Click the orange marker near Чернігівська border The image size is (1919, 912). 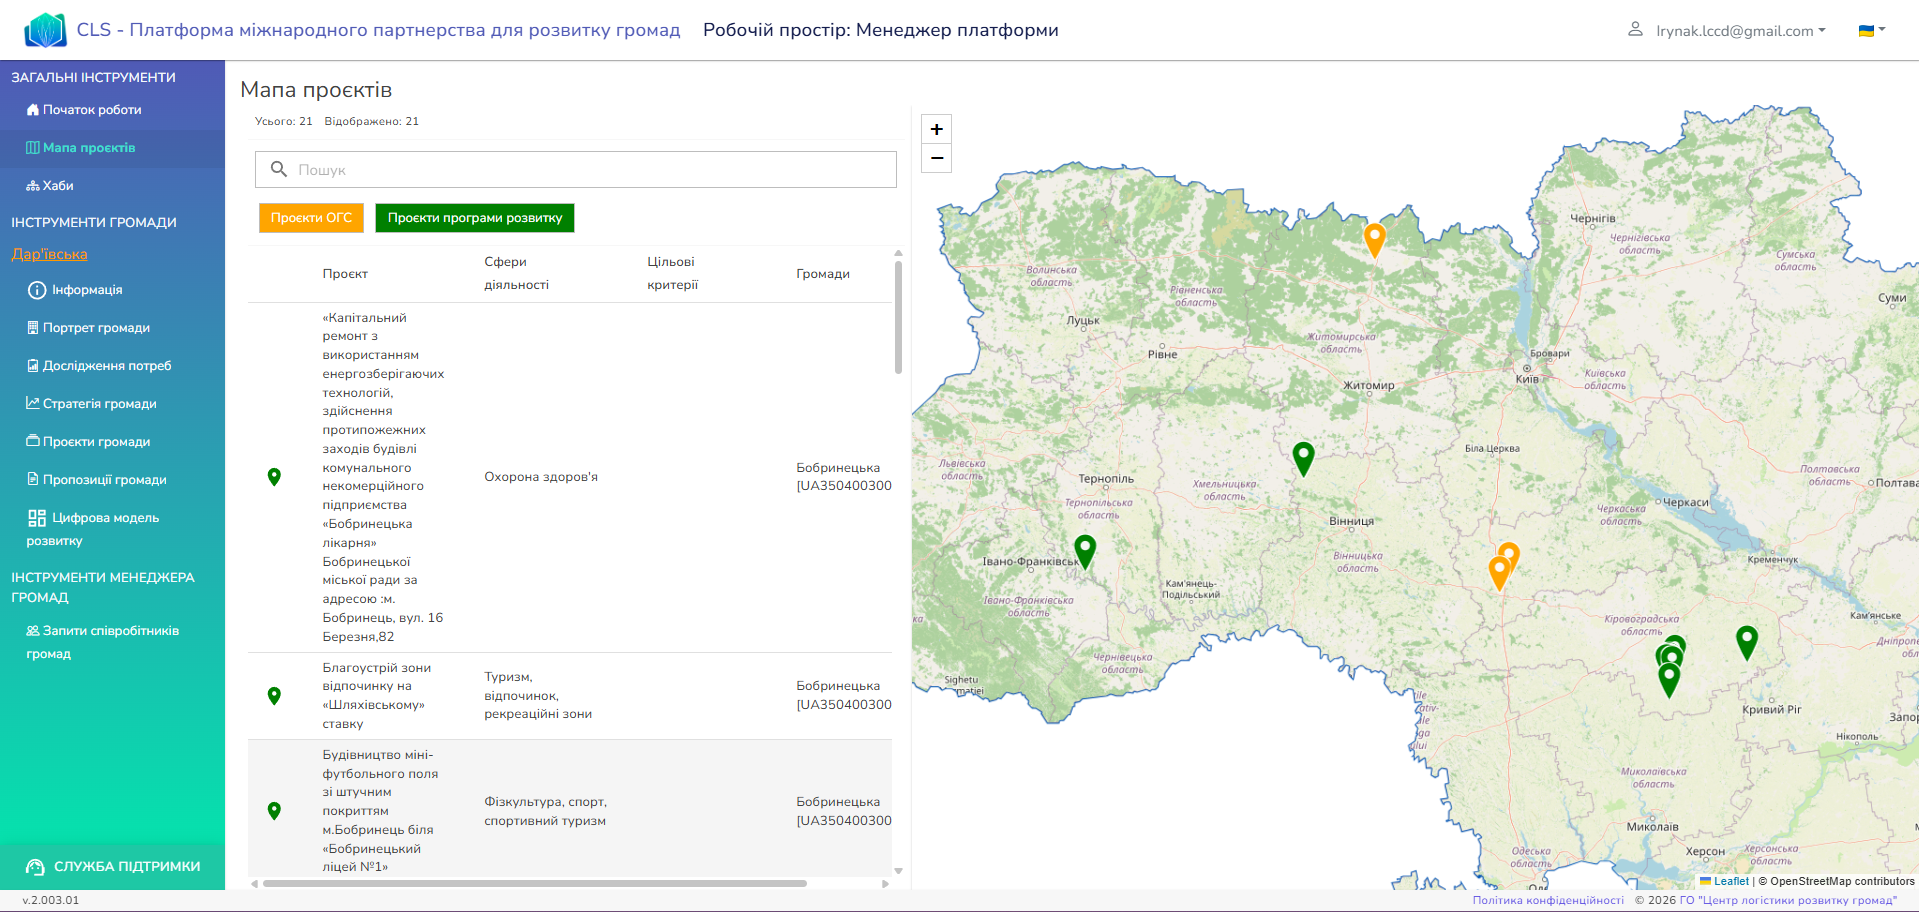coord(1375,240)
